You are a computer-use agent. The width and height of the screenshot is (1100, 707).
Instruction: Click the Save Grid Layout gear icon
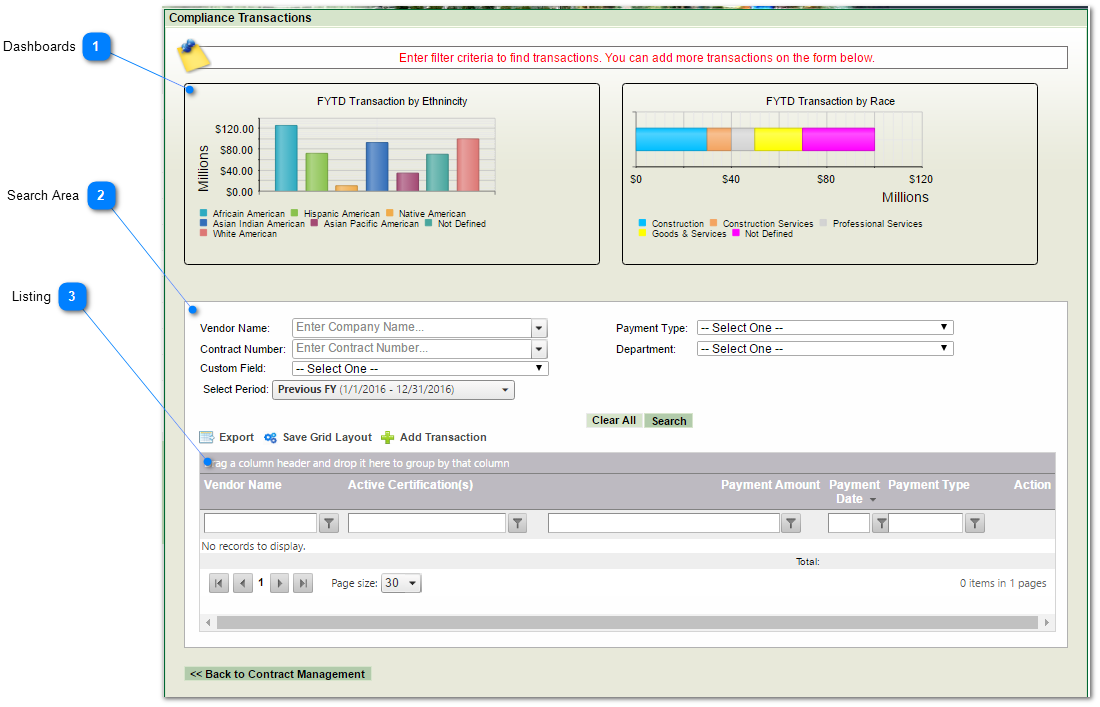[271, 438]
